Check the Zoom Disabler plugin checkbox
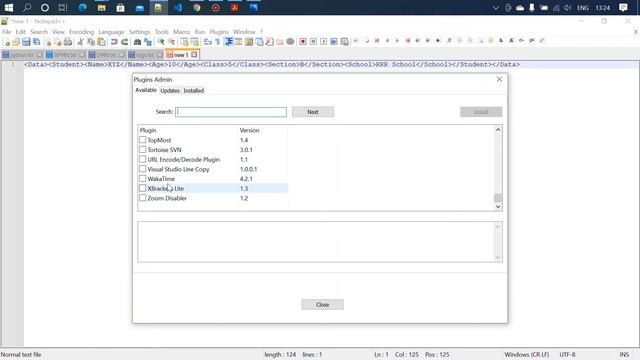This screenshot has width=640, height=360. (142, 198)
